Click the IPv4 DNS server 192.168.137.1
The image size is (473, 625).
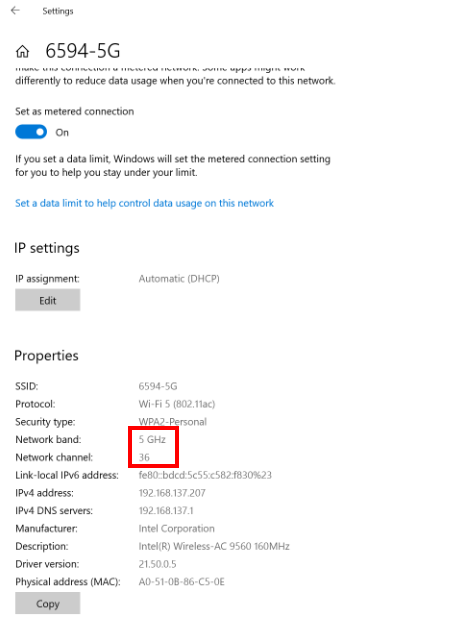click(166, 511)
